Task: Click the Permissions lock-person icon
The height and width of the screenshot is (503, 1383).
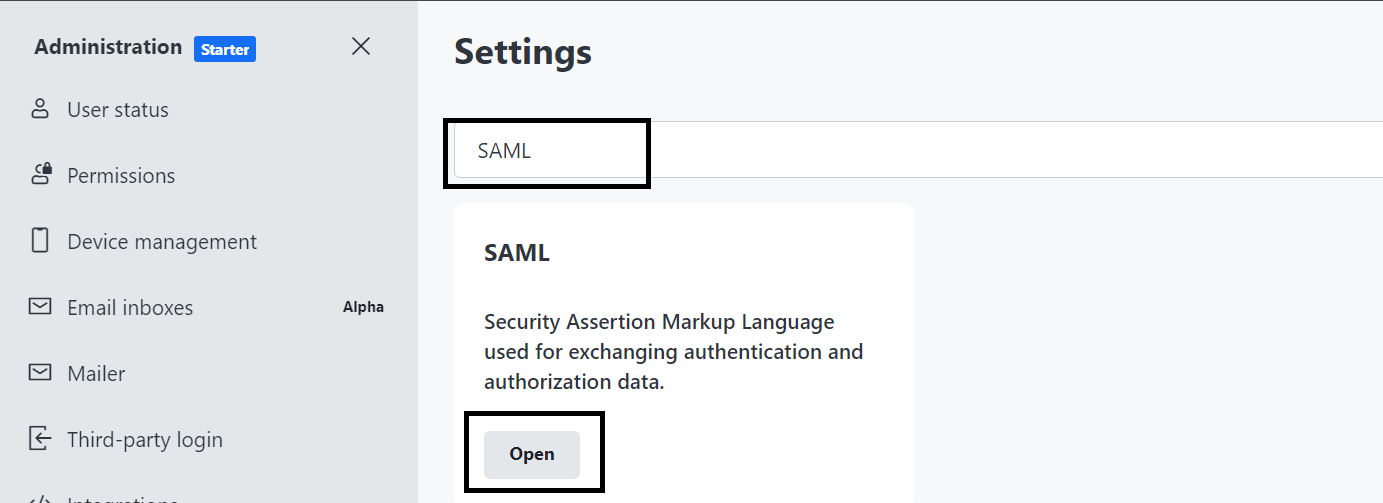Action: 40,175
